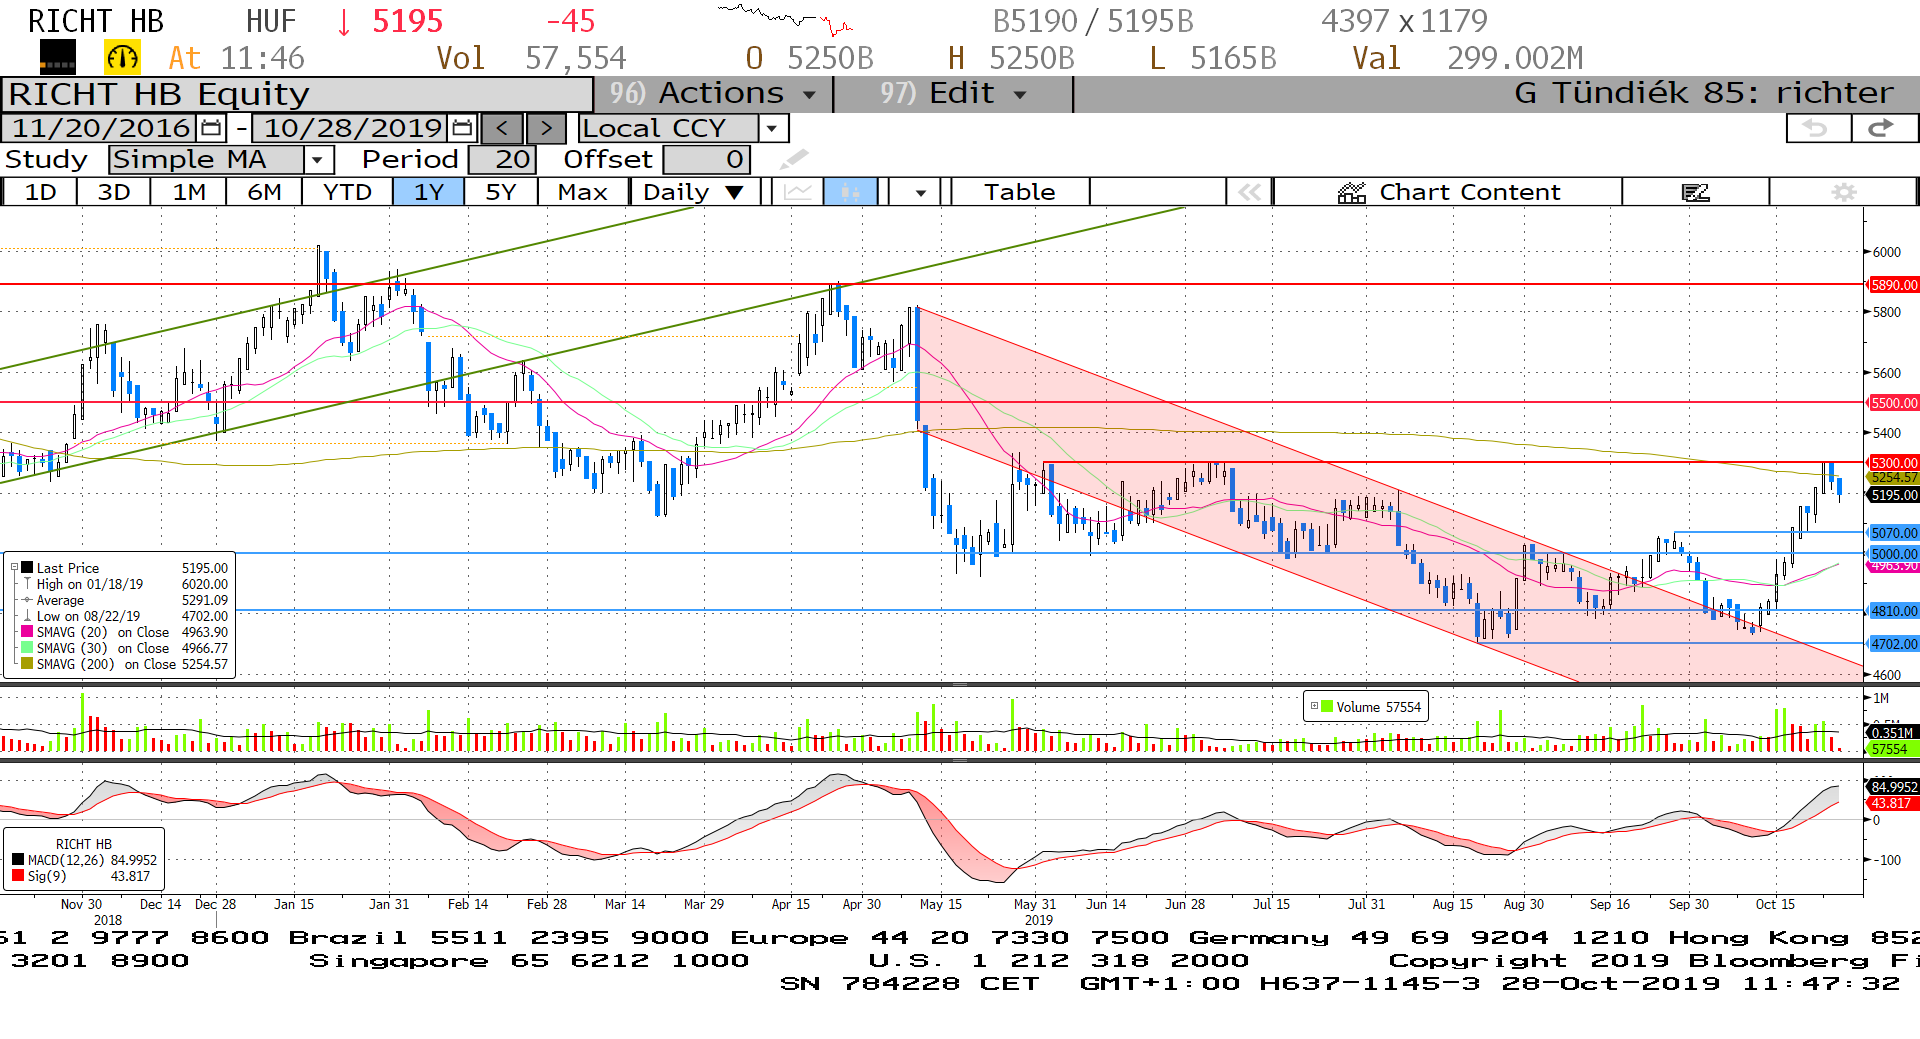Click the G Tündiék 85: richter title
The height and width of the screenshot is (1039, 1920).
point(1704,93)
